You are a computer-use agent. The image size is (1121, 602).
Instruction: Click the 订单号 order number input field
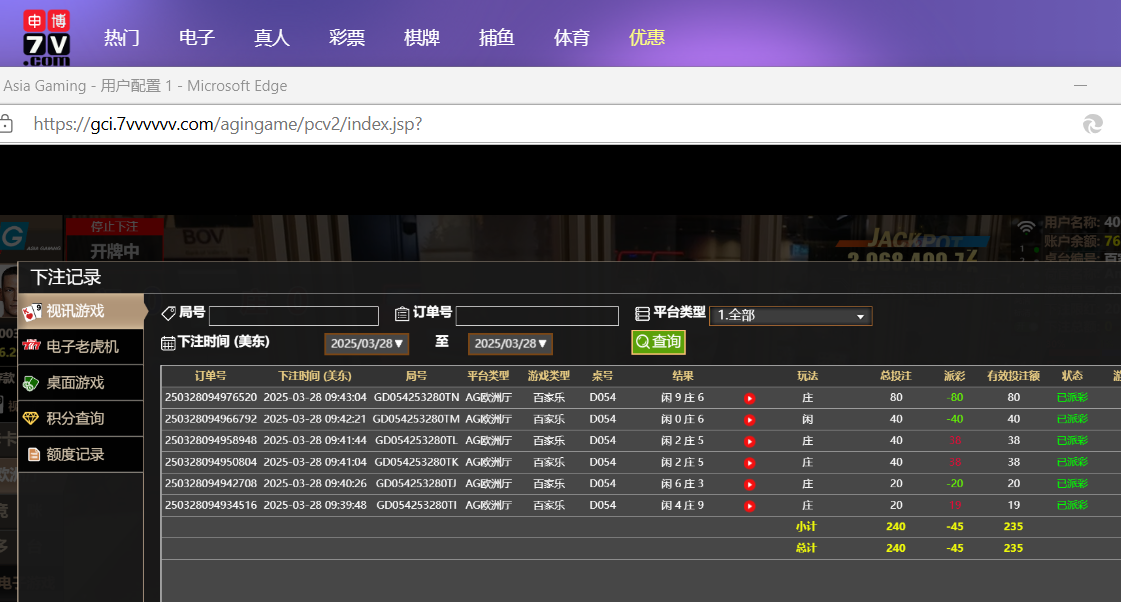537,316
